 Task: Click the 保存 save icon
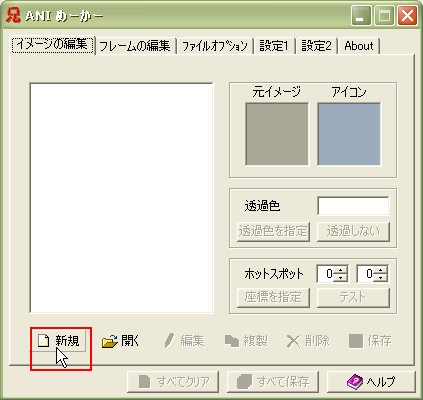coord(356,341)
